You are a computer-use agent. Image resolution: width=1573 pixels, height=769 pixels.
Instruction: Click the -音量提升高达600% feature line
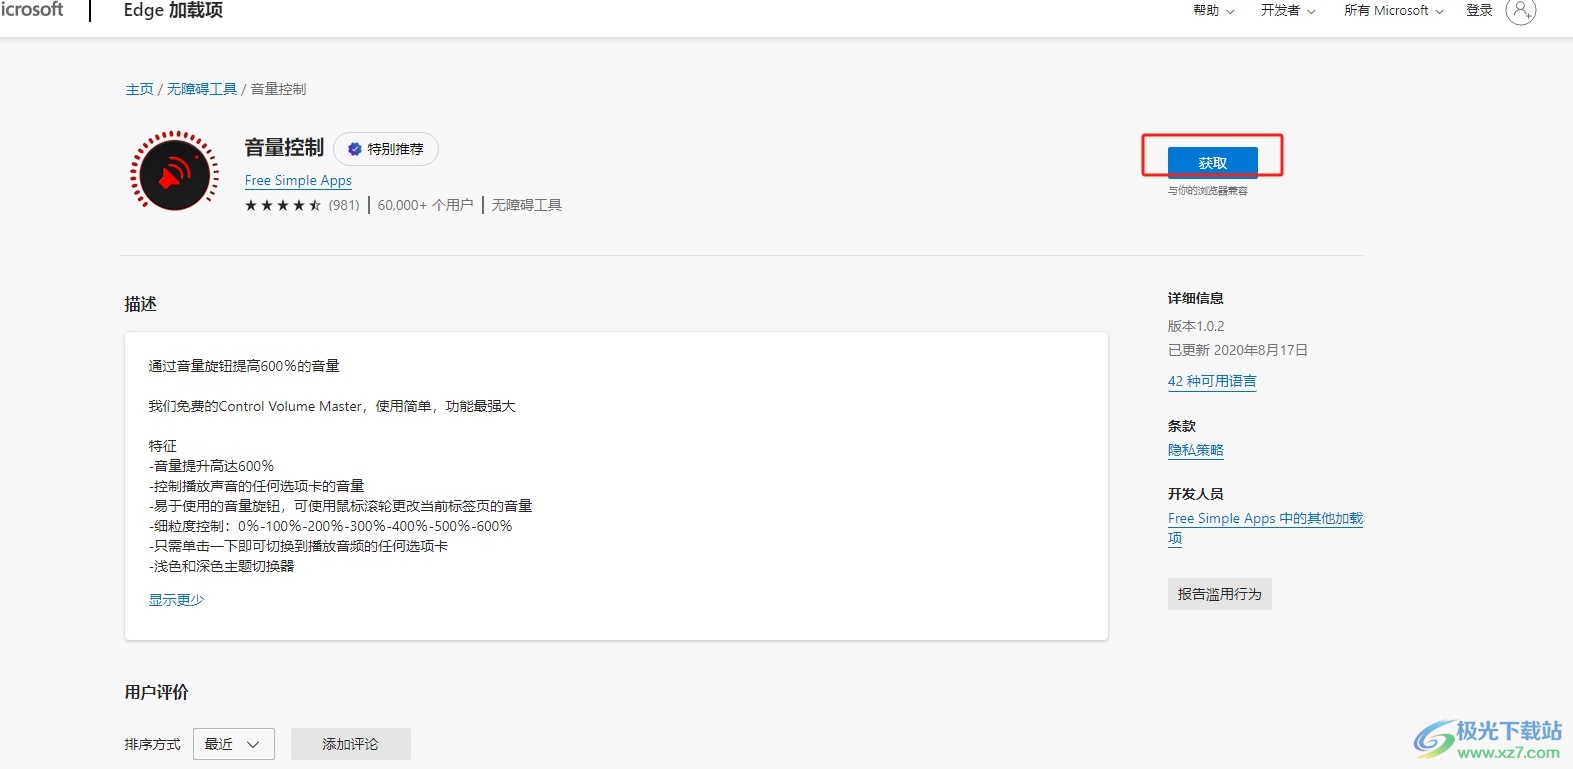coord(211,466)
